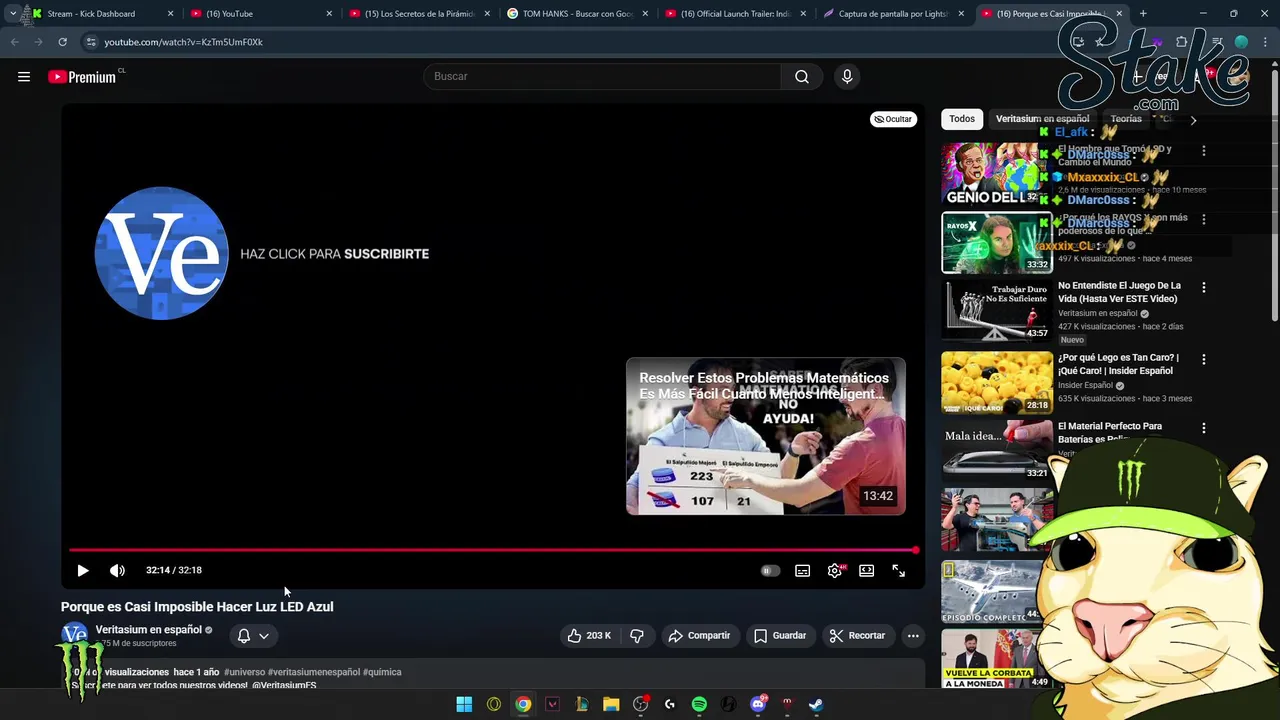Mute the video volume

pos(117,570)
